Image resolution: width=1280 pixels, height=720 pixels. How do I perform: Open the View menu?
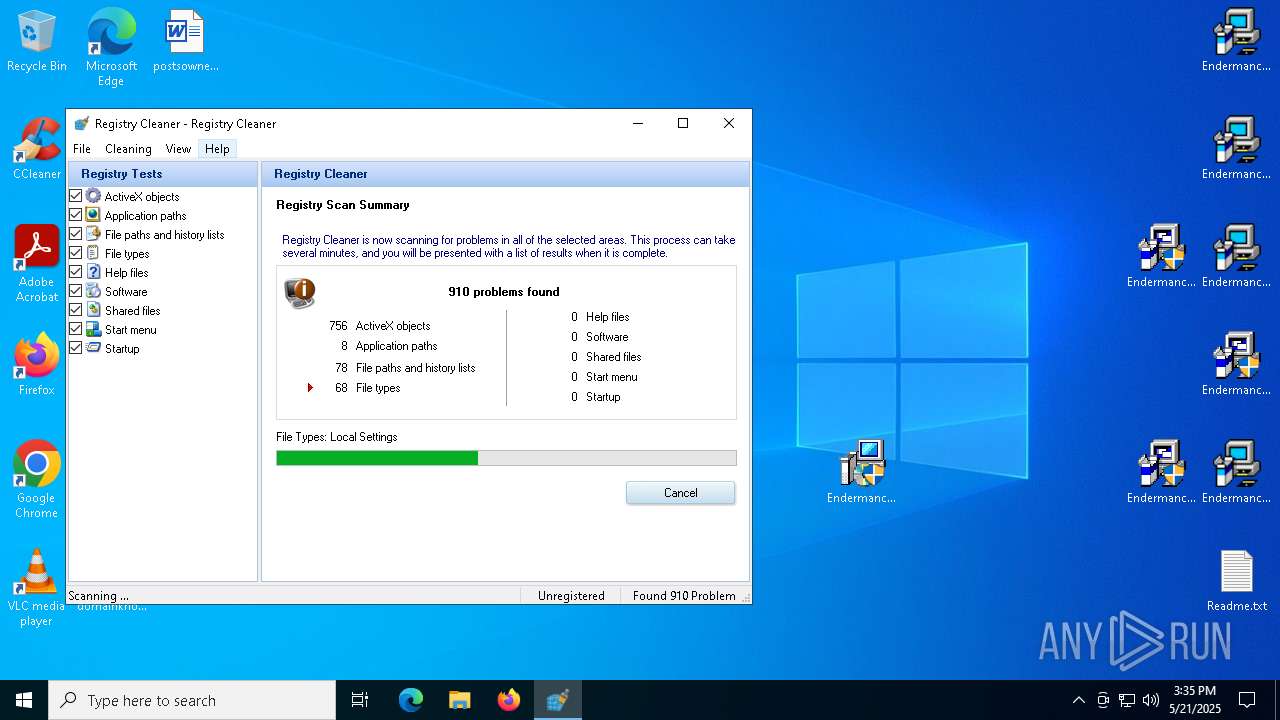coord(178,149)
